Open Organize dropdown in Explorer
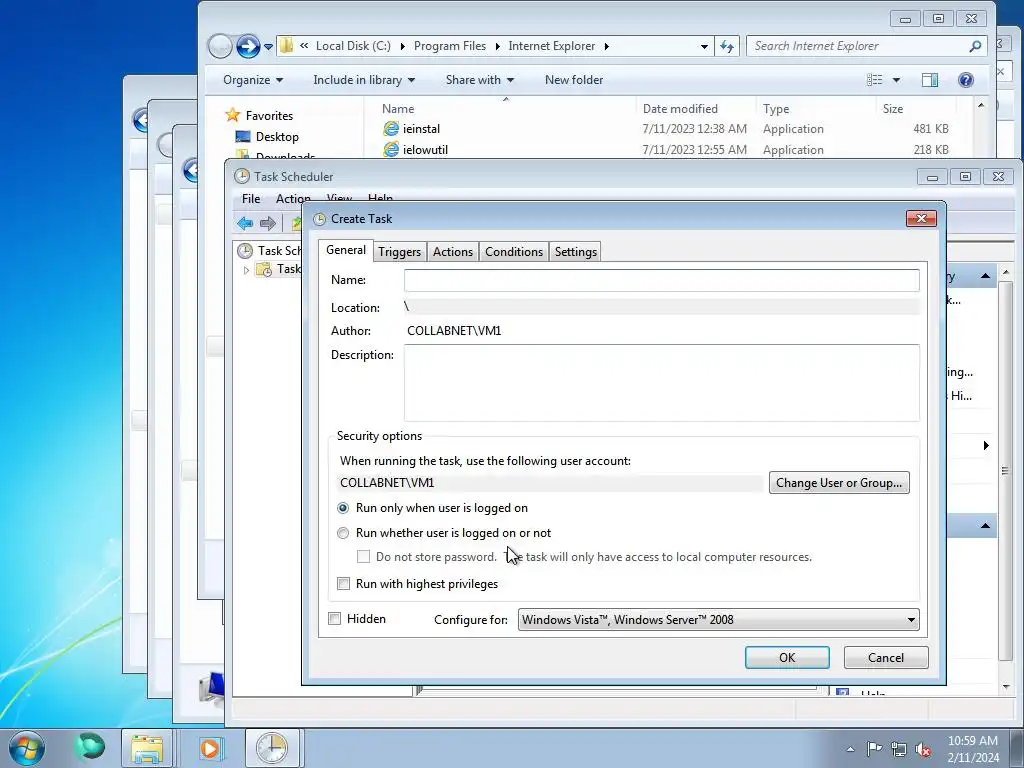Screen dimensions: 1024x768 coord(253,80)
